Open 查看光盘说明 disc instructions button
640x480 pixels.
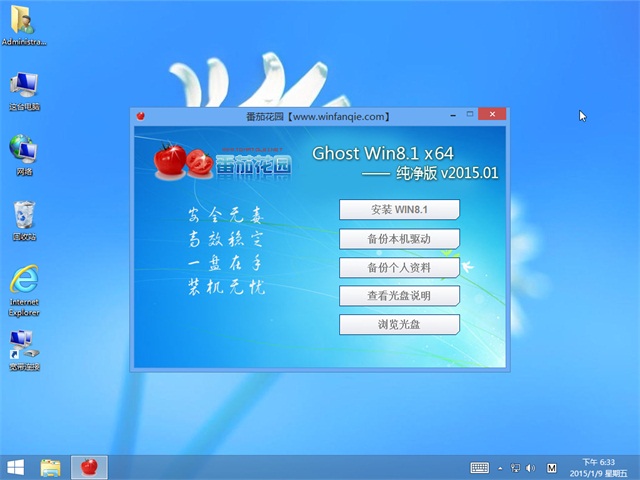399,296
